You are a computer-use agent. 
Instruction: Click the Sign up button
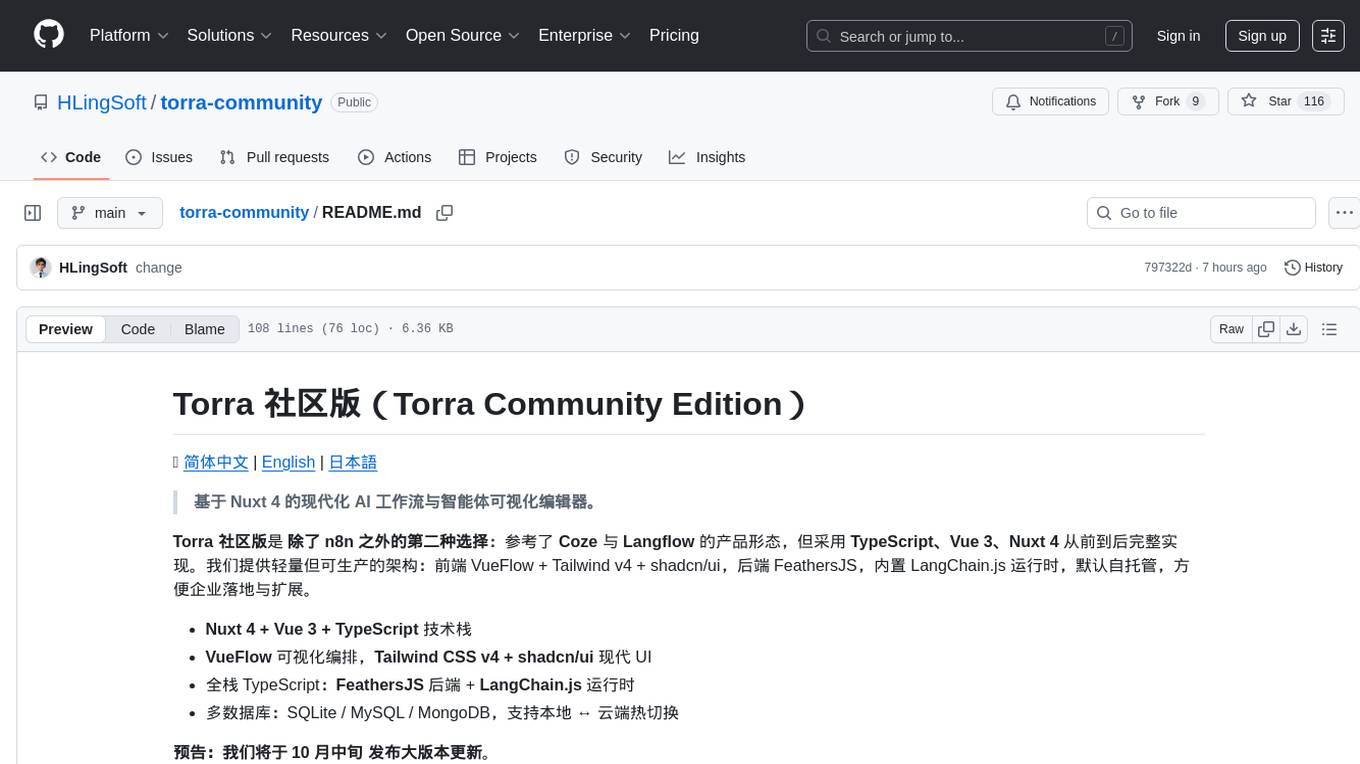[1262, 36]
